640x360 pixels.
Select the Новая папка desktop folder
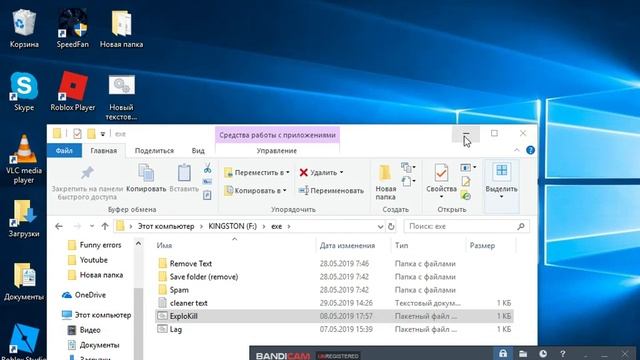click(x=121, y=29)
